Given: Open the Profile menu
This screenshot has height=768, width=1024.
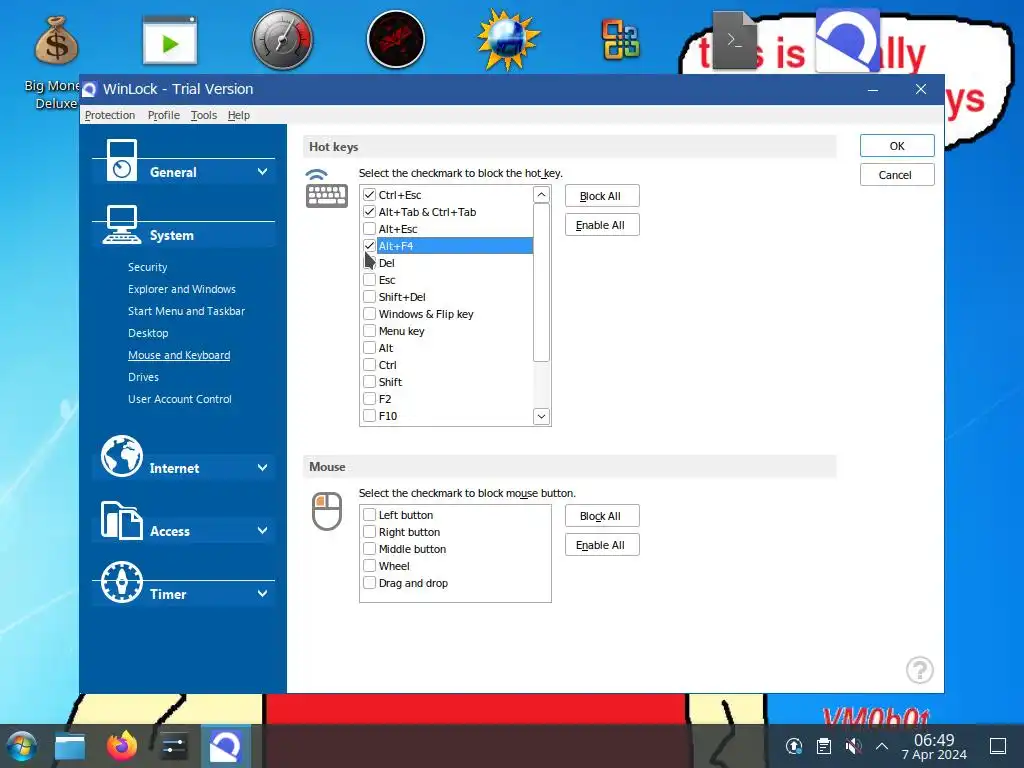Looking at the screenshot, I should pyautogui.click(x=163, y=115).
